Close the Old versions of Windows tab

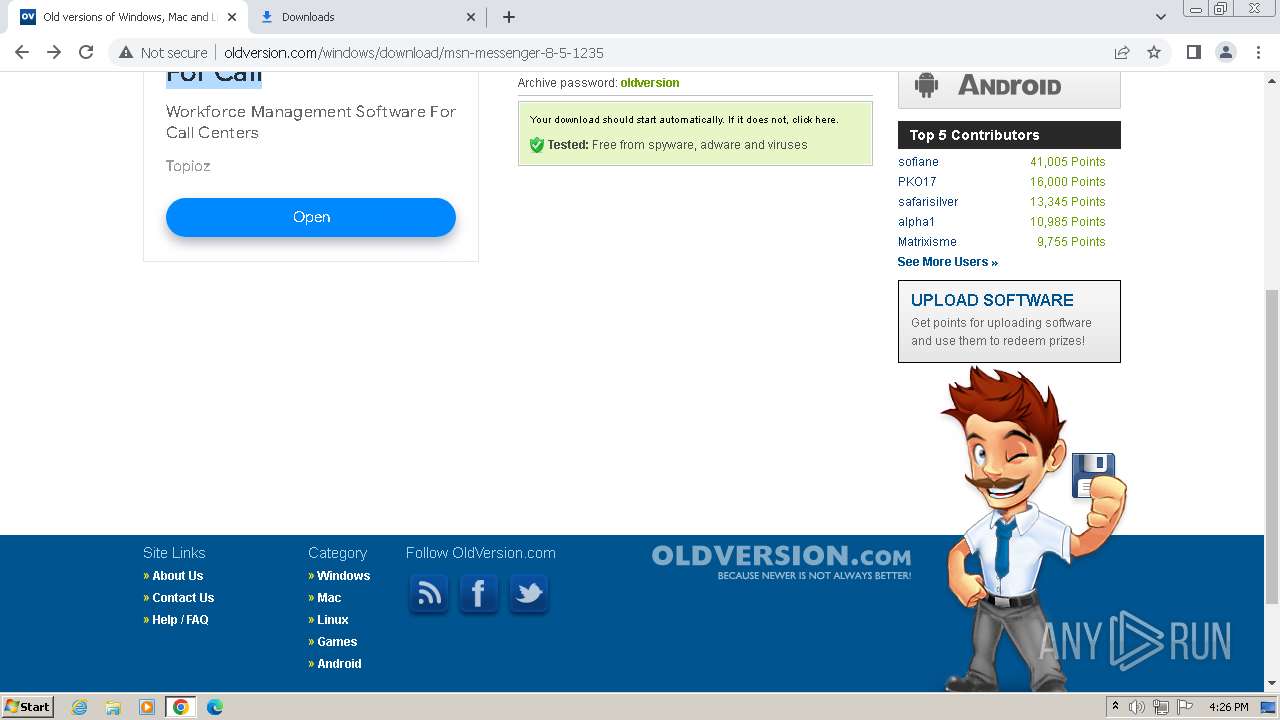coord(231,17)
